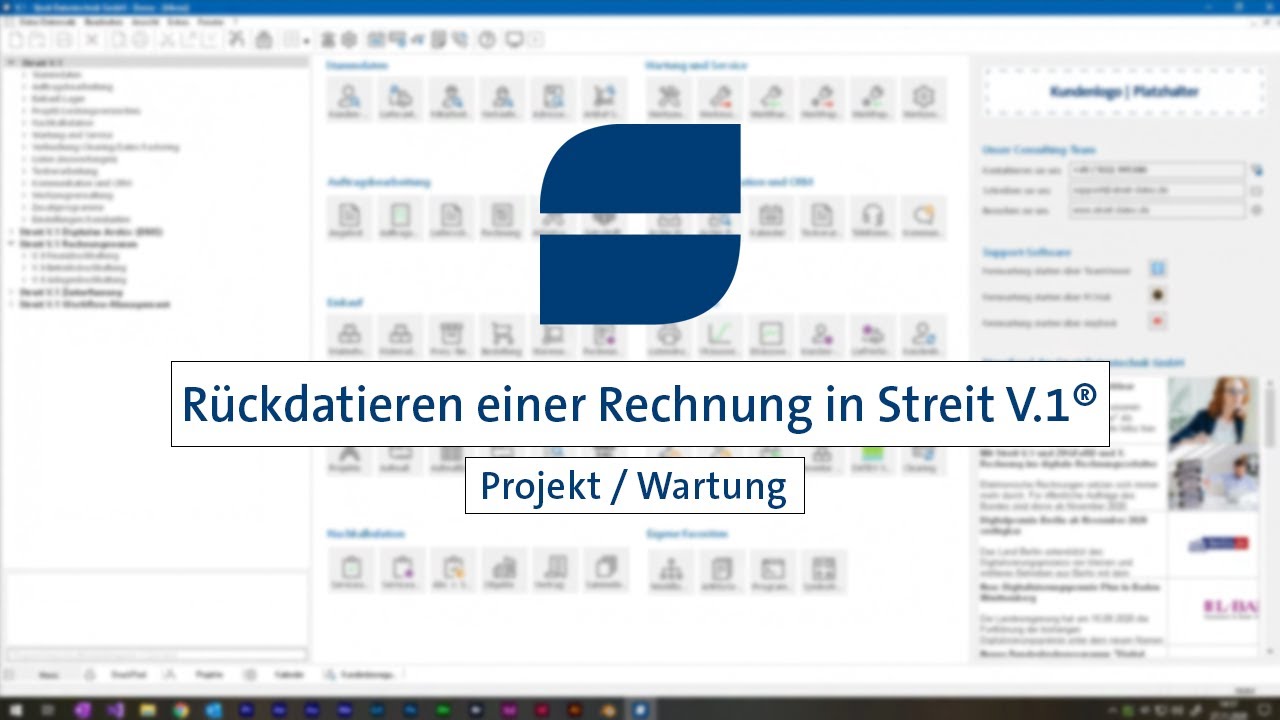The image size is (1280, 720).
Task: Open File Explorer from the taskbar
Action: 147,710
